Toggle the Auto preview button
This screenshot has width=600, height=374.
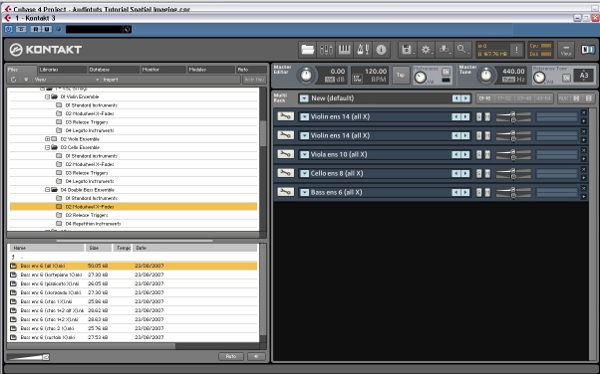pyautogui.click(x=231, y=356)
